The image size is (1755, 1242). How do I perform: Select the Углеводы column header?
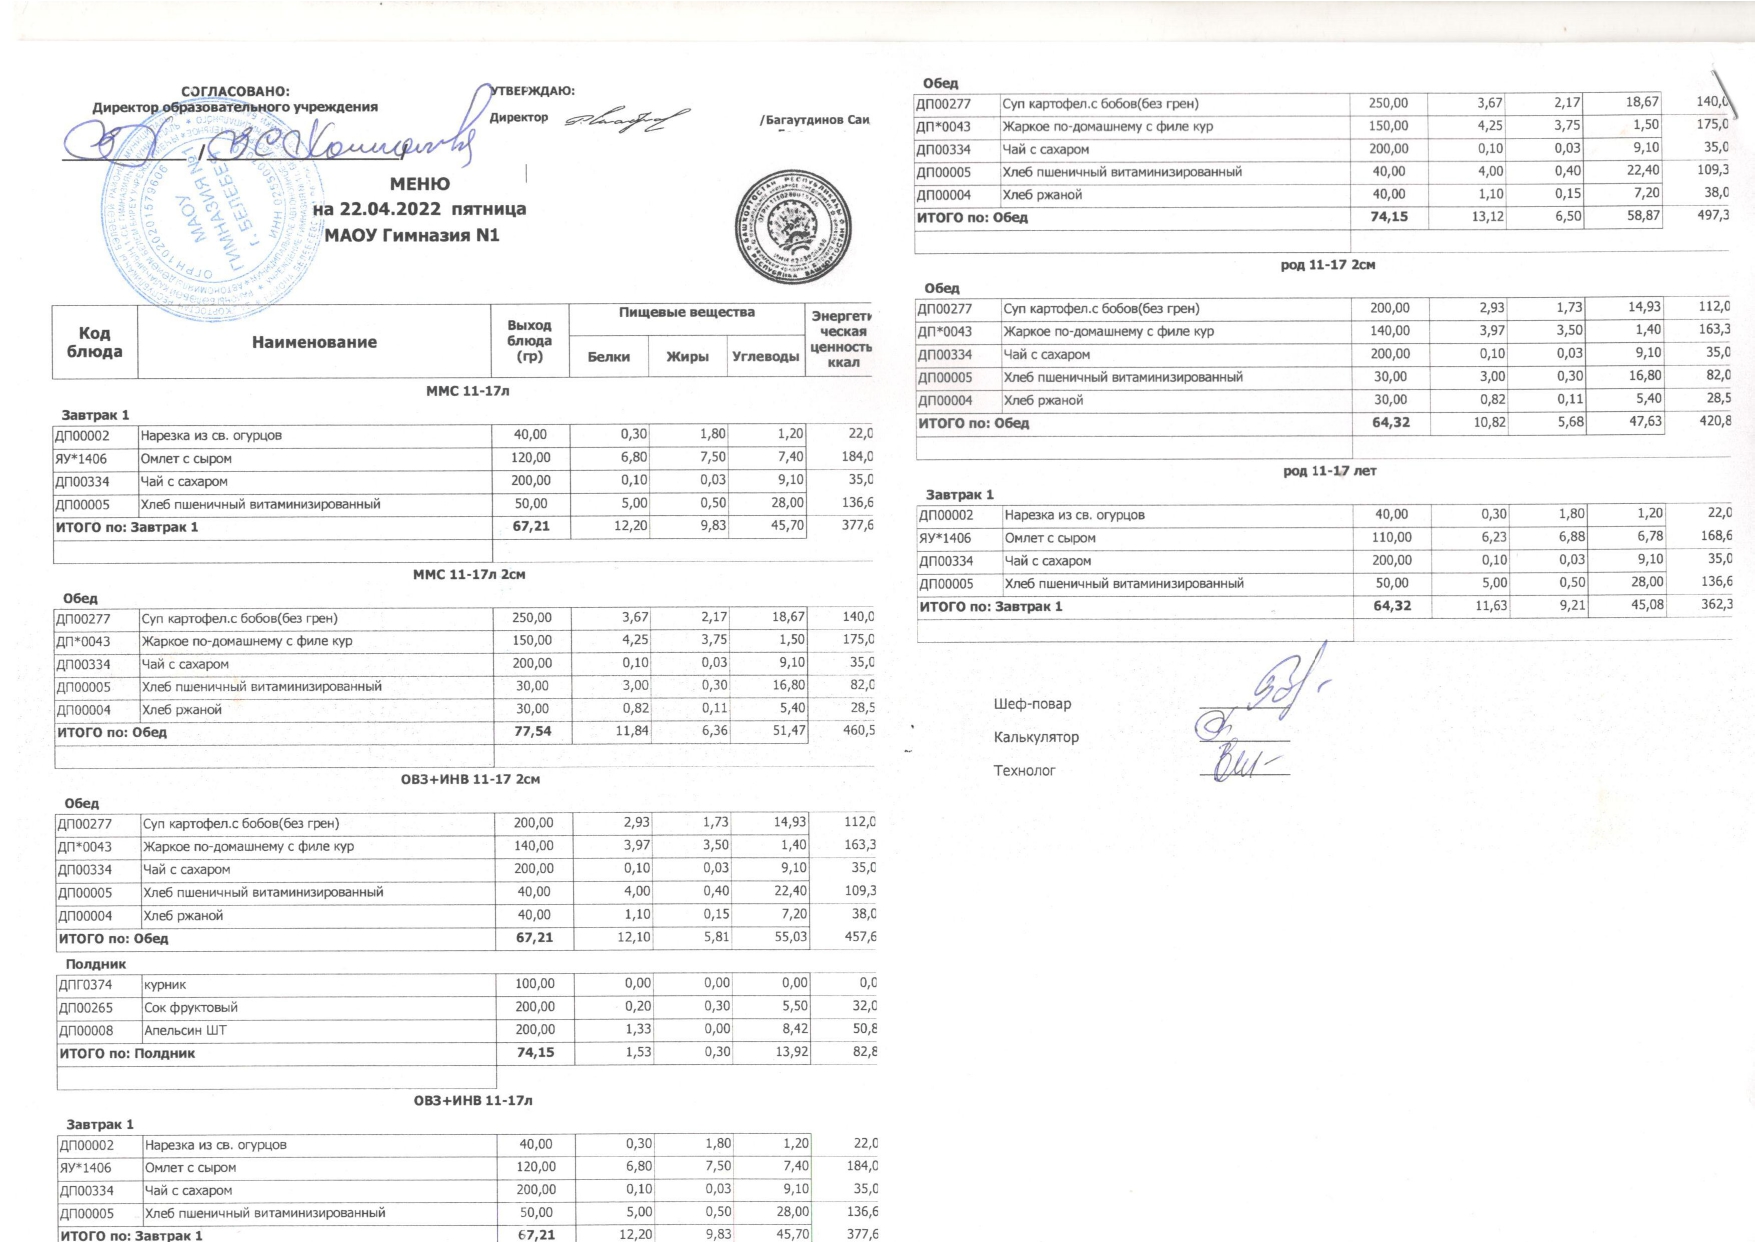(x=765, y=357)
